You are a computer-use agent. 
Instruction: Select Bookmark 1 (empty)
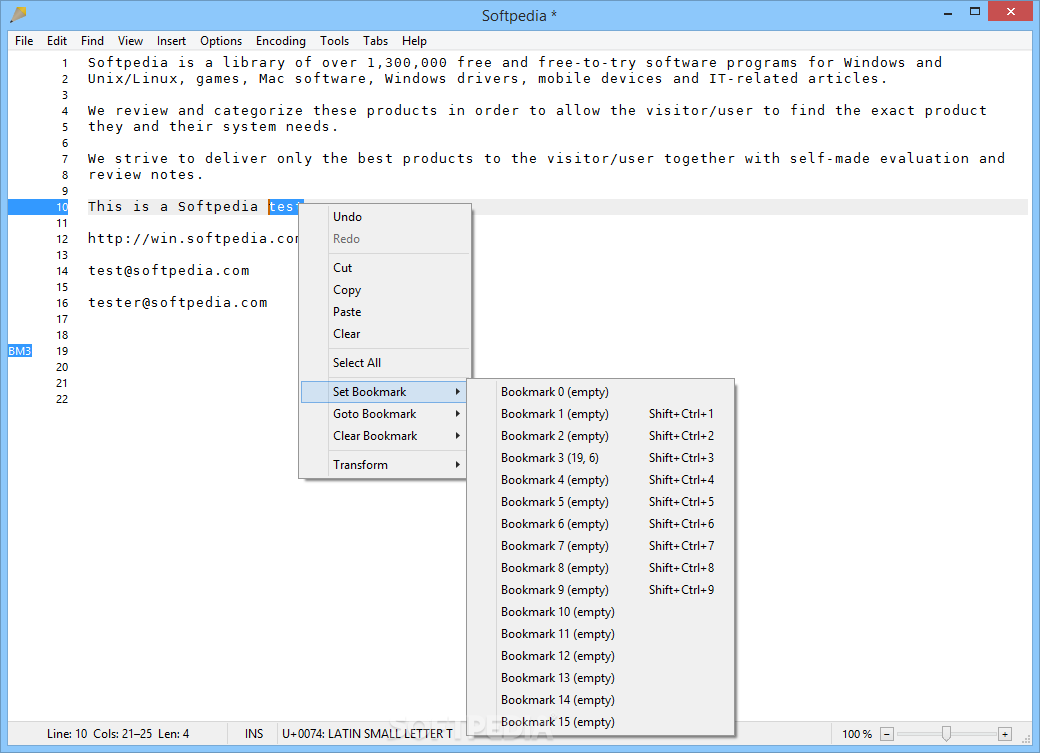(601, 414)
